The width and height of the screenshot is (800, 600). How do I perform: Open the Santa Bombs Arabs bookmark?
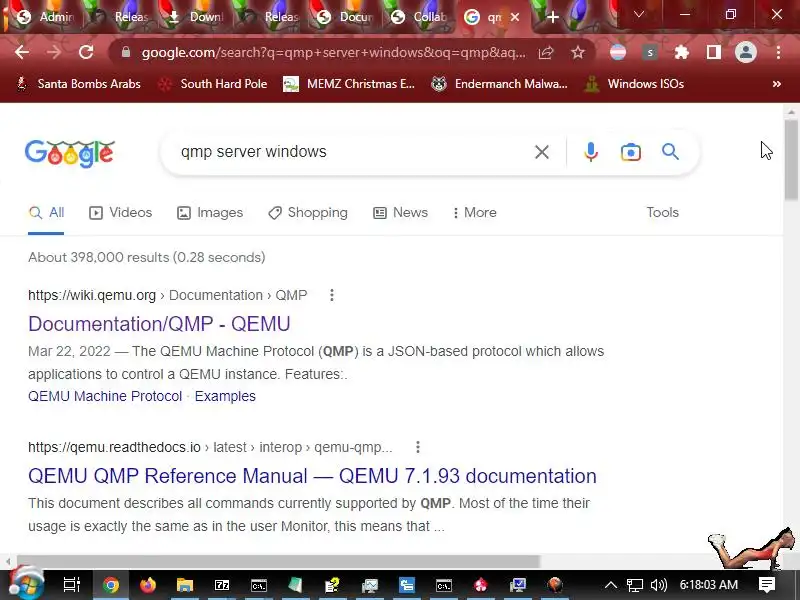pos(78,84)
